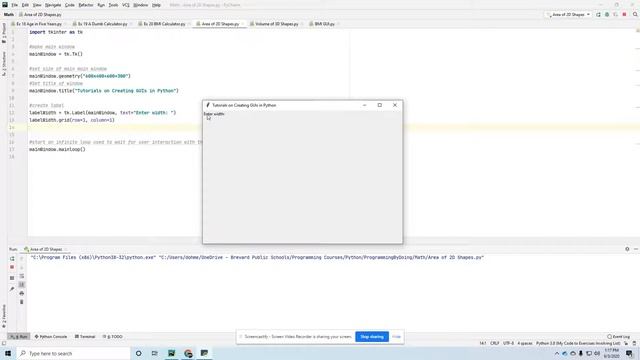Open the Window menu

coord(141,5)
